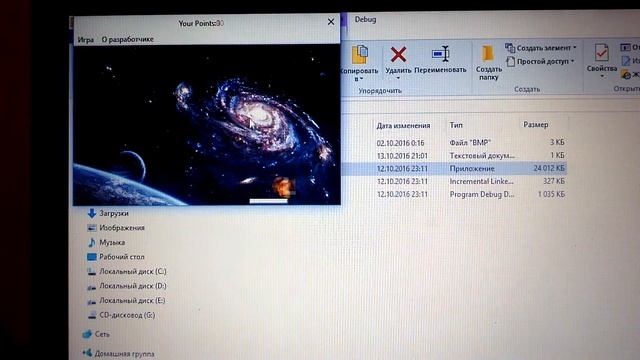This screenshot has width=640, height=360.
Task: Select the Приложение file row
Action: coord(454,168)
